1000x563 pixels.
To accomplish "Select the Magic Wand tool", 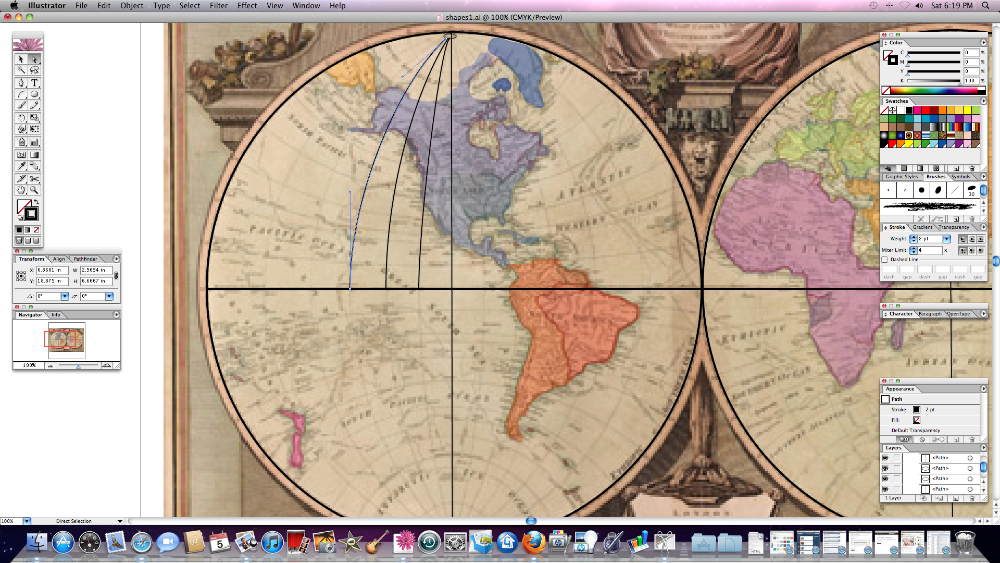I will [x=21, y=70].
